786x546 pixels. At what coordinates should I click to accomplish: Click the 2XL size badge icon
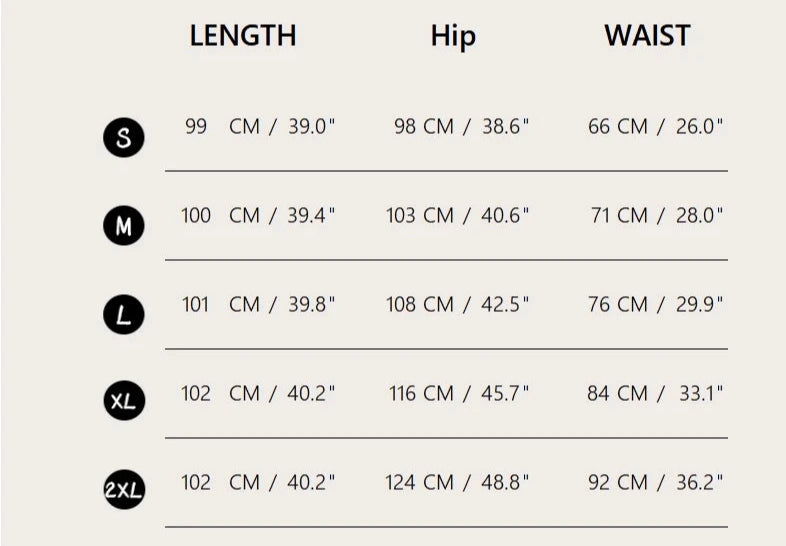[x=124, y=490]
